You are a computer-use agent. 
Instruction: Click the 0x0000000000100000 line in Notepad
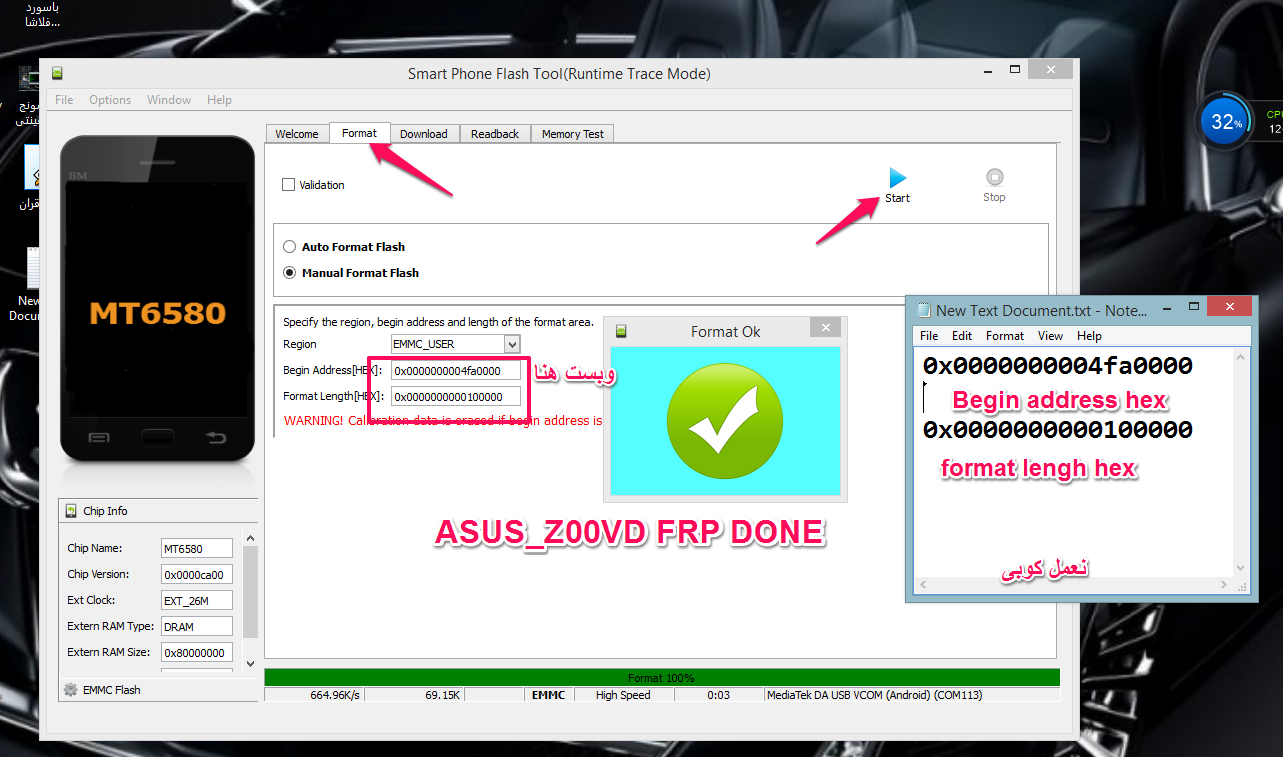1057,430
